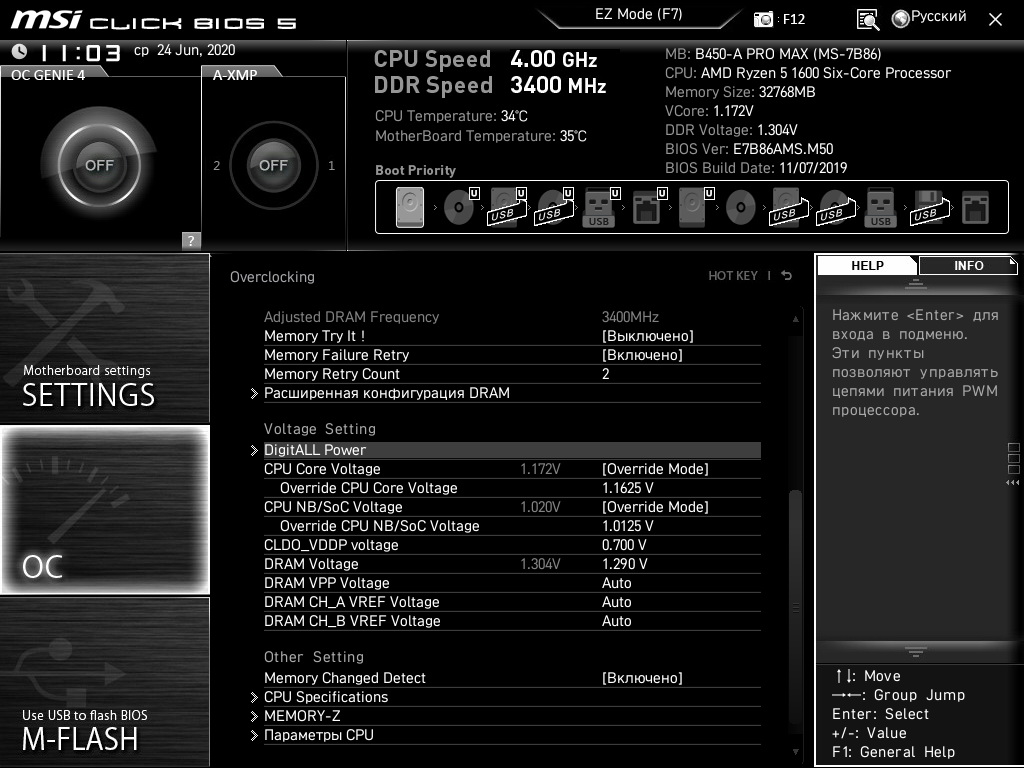Click the Adjusted DRAM Frequency row
The image size is (1024, 768).
(512, 317)
